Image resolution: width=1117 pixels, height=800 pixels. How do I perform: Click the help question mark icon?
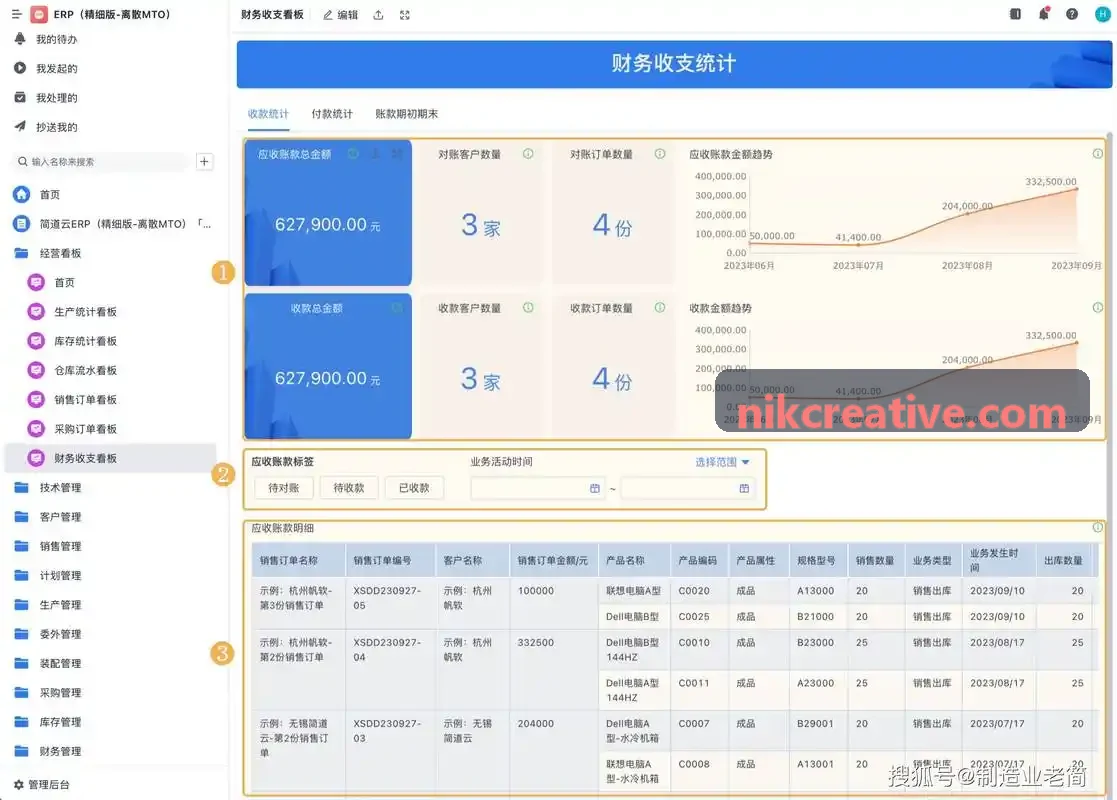coord(1071,14)
